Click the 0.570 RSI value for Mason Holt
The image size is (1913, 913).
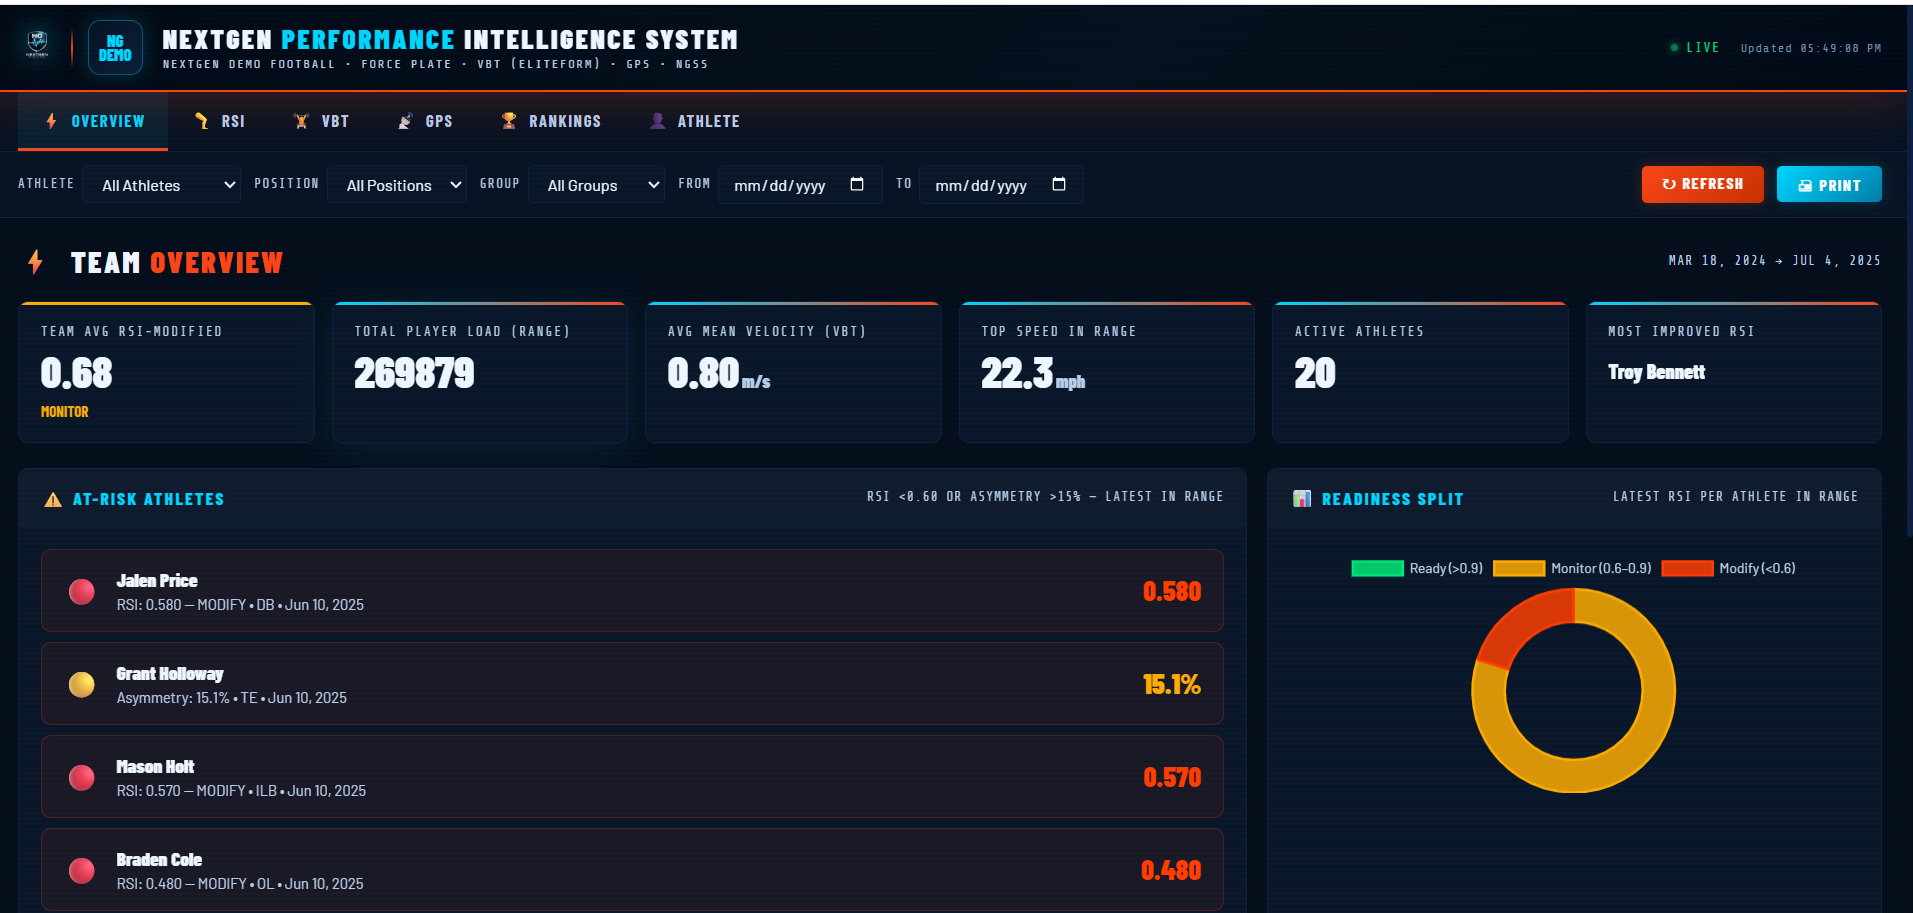(1172, 777)
